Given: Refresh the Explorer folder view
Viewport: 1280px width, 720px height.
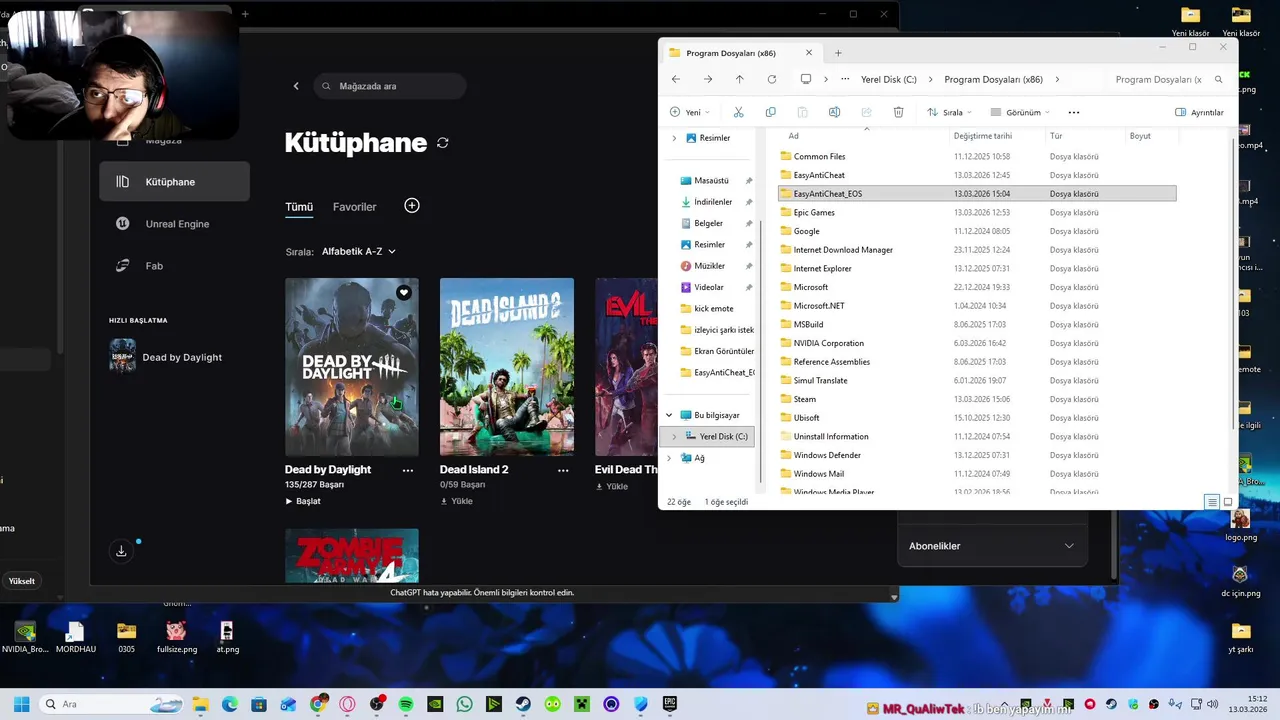Looking at the screenshot, I should 772,79.
